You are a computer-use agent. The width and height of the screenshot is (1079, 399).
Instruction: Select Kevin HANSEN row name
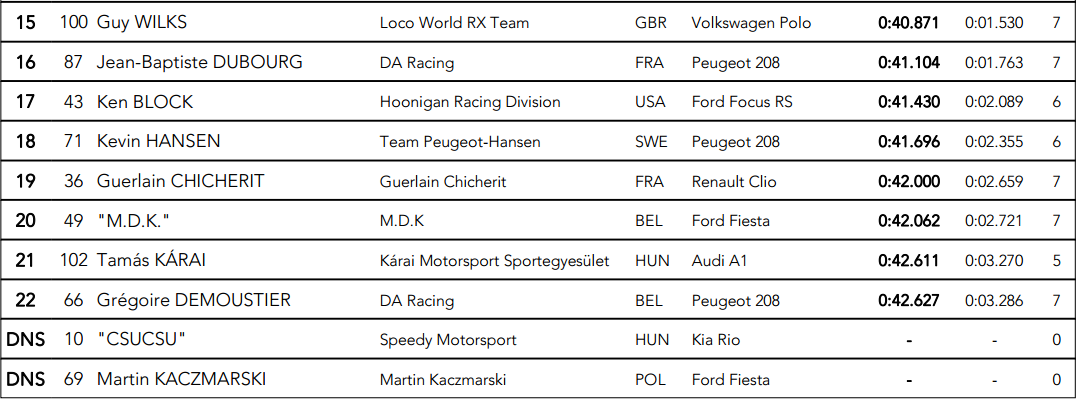[158, 141]
